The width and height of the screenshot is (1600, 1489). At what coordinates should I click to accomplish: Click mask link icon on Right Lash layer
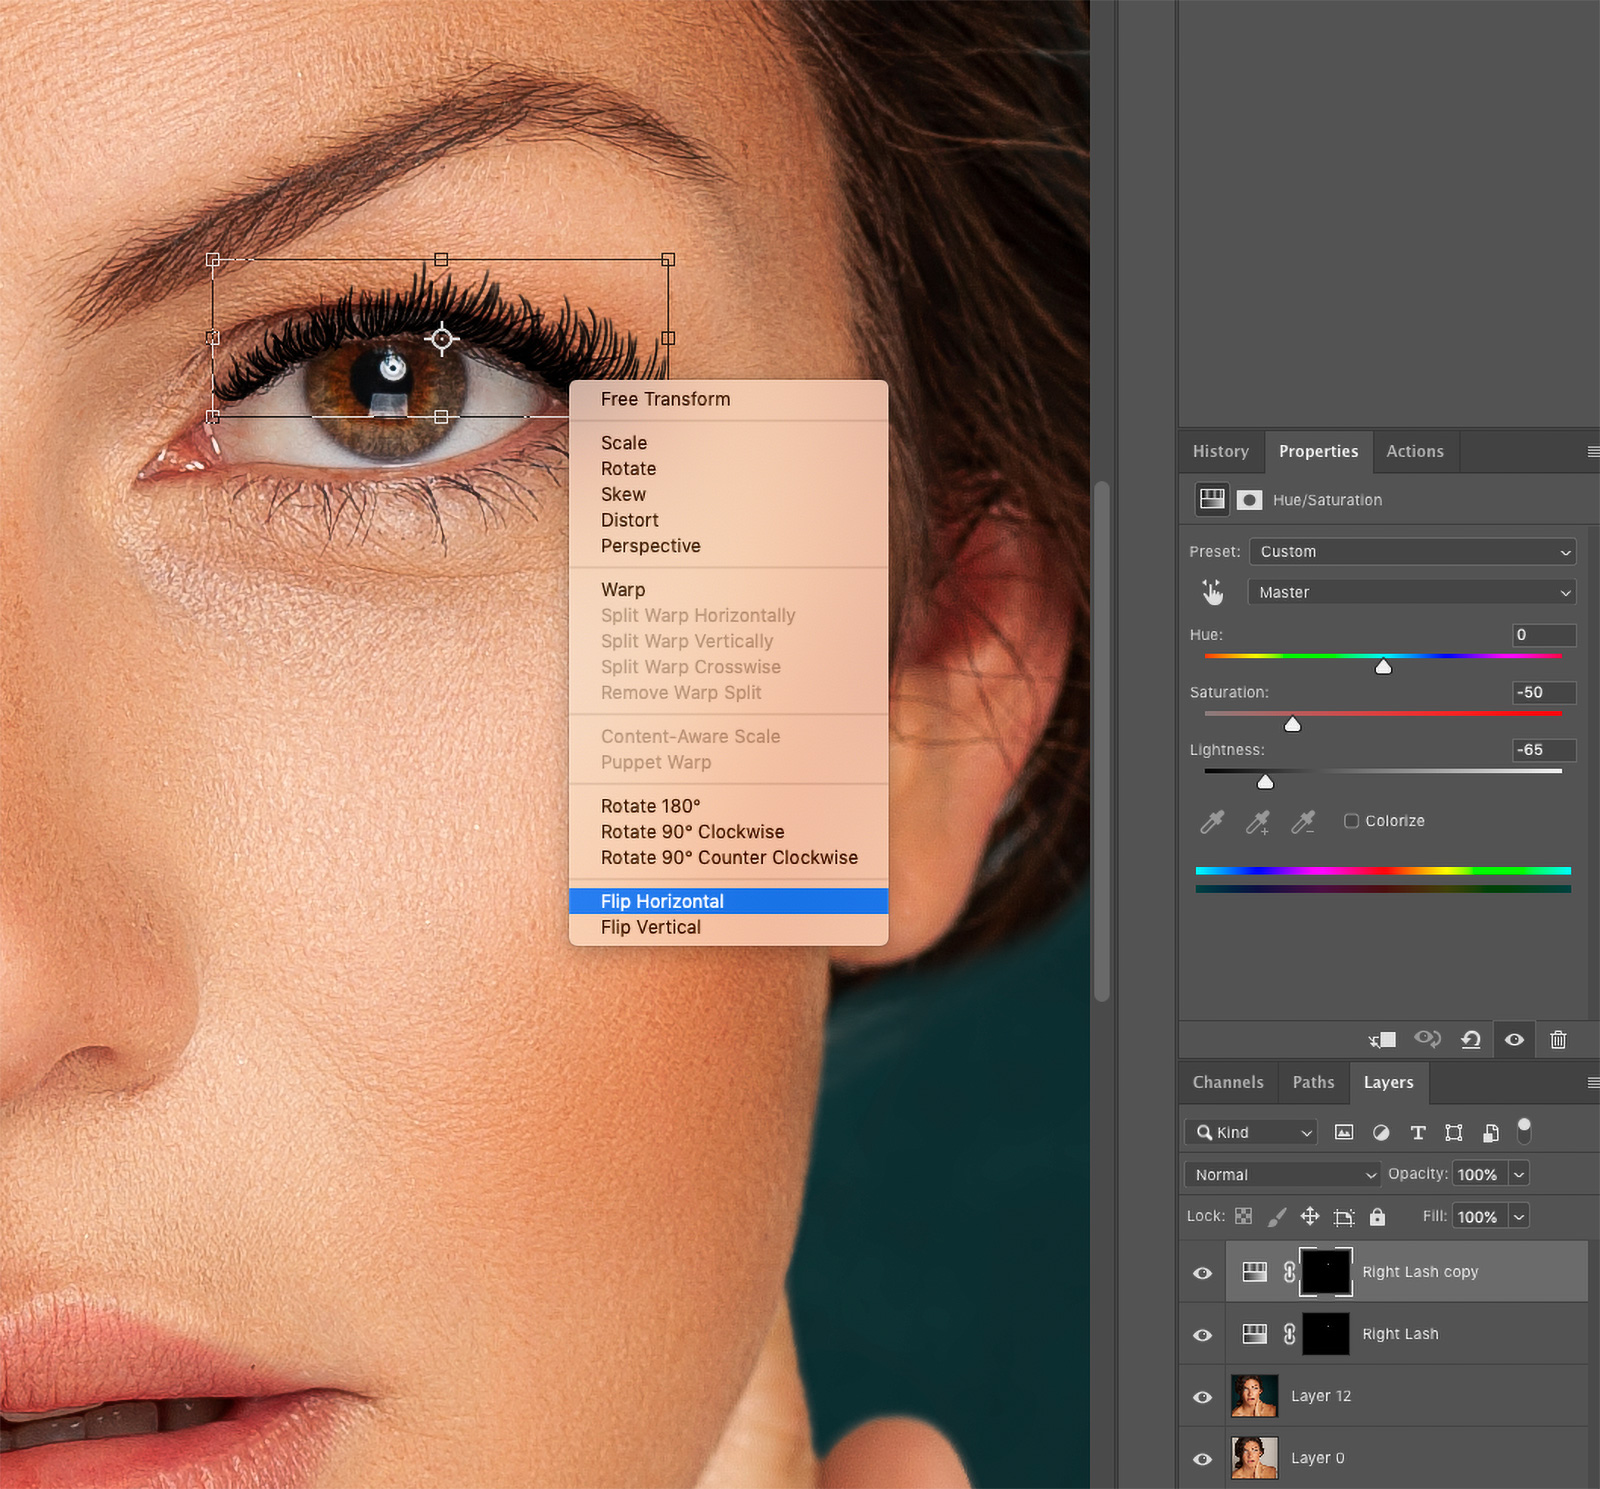click(x=1290, y=1334)
